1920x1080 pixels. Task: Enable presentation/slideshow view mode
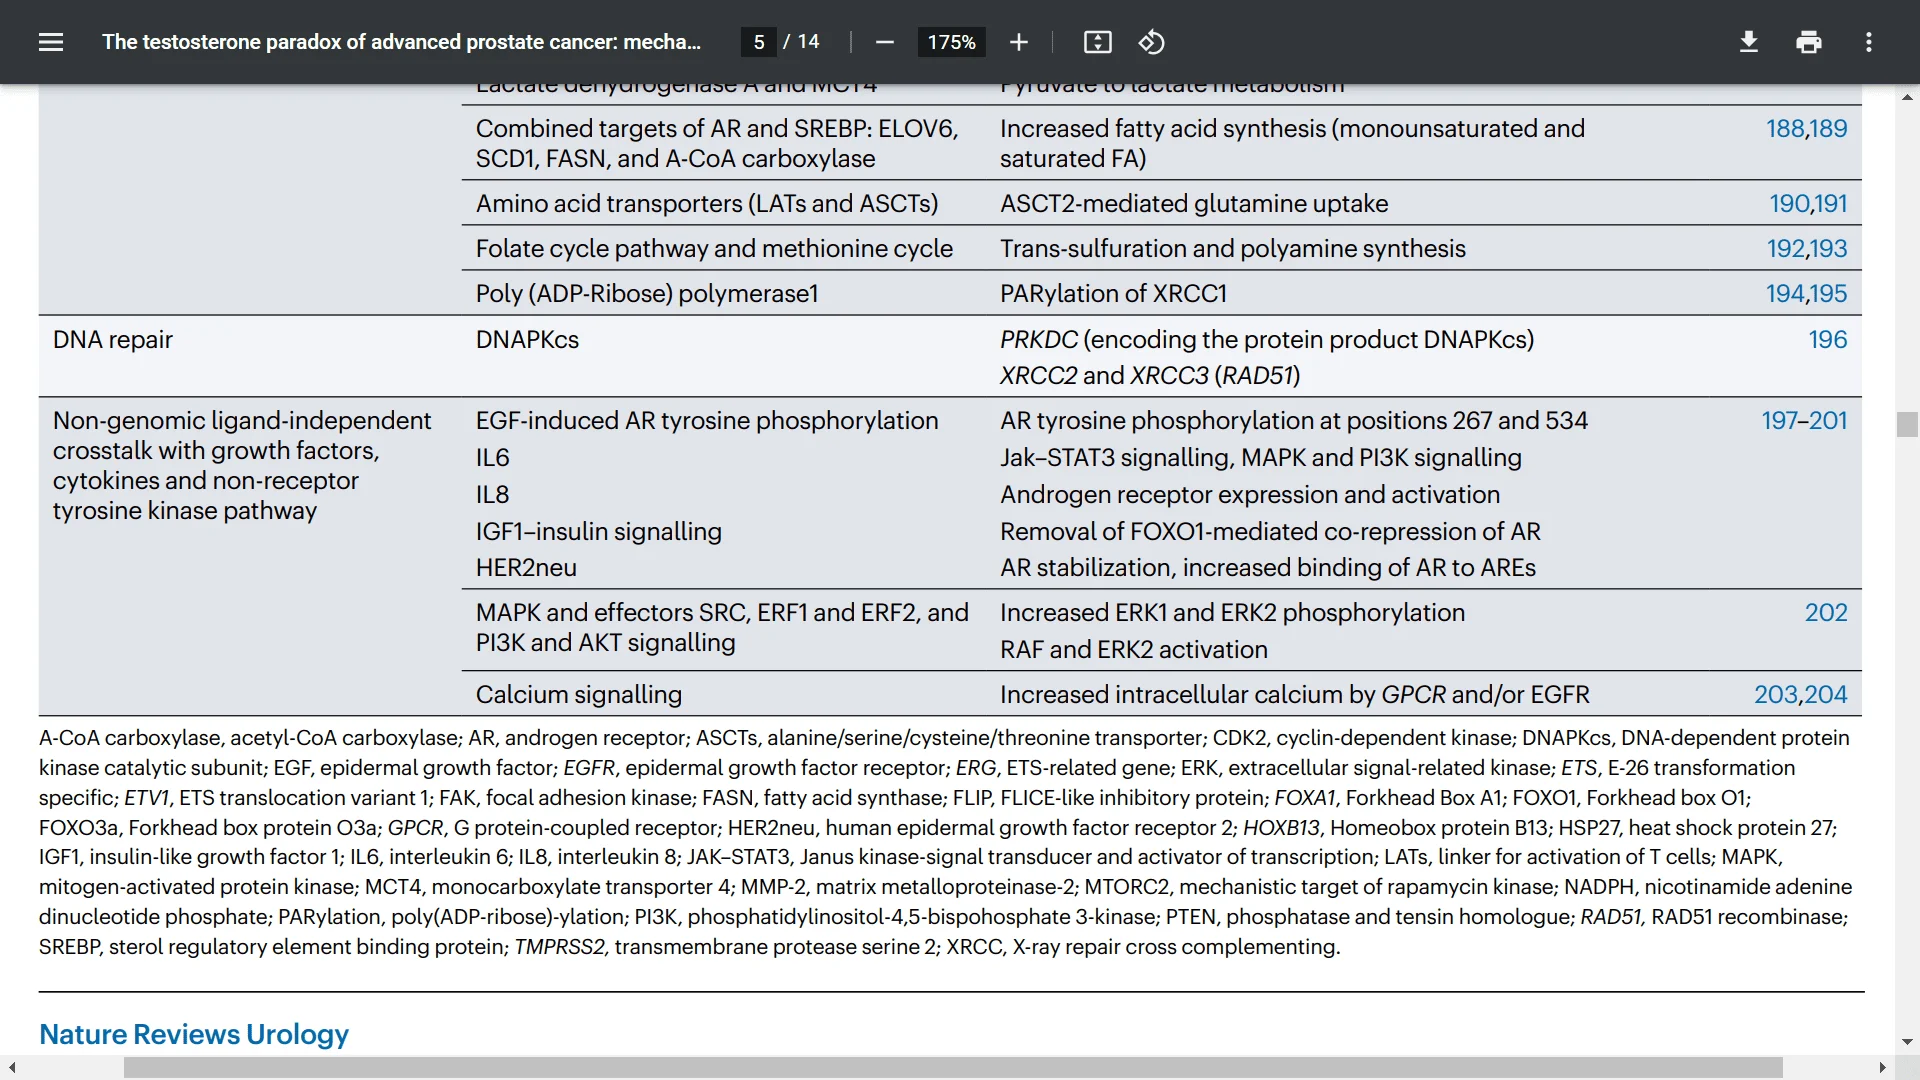[1097, 42]
